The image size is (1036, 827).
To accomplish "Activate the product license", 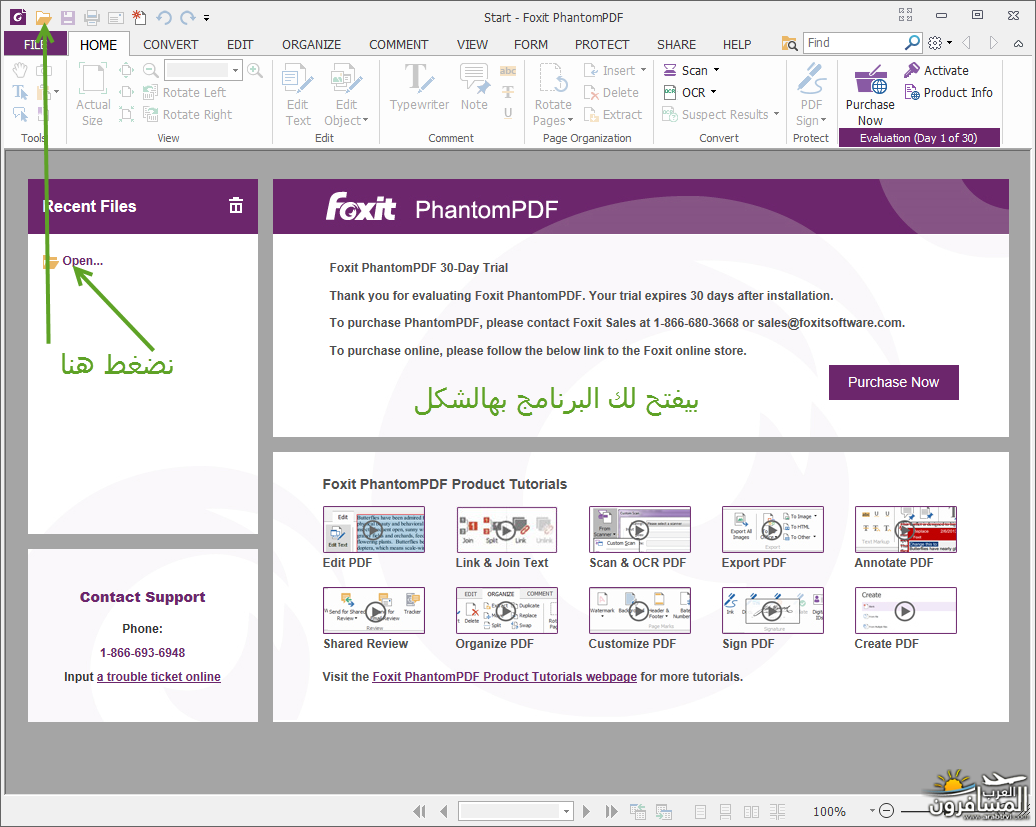I will [x=936, y=70].
